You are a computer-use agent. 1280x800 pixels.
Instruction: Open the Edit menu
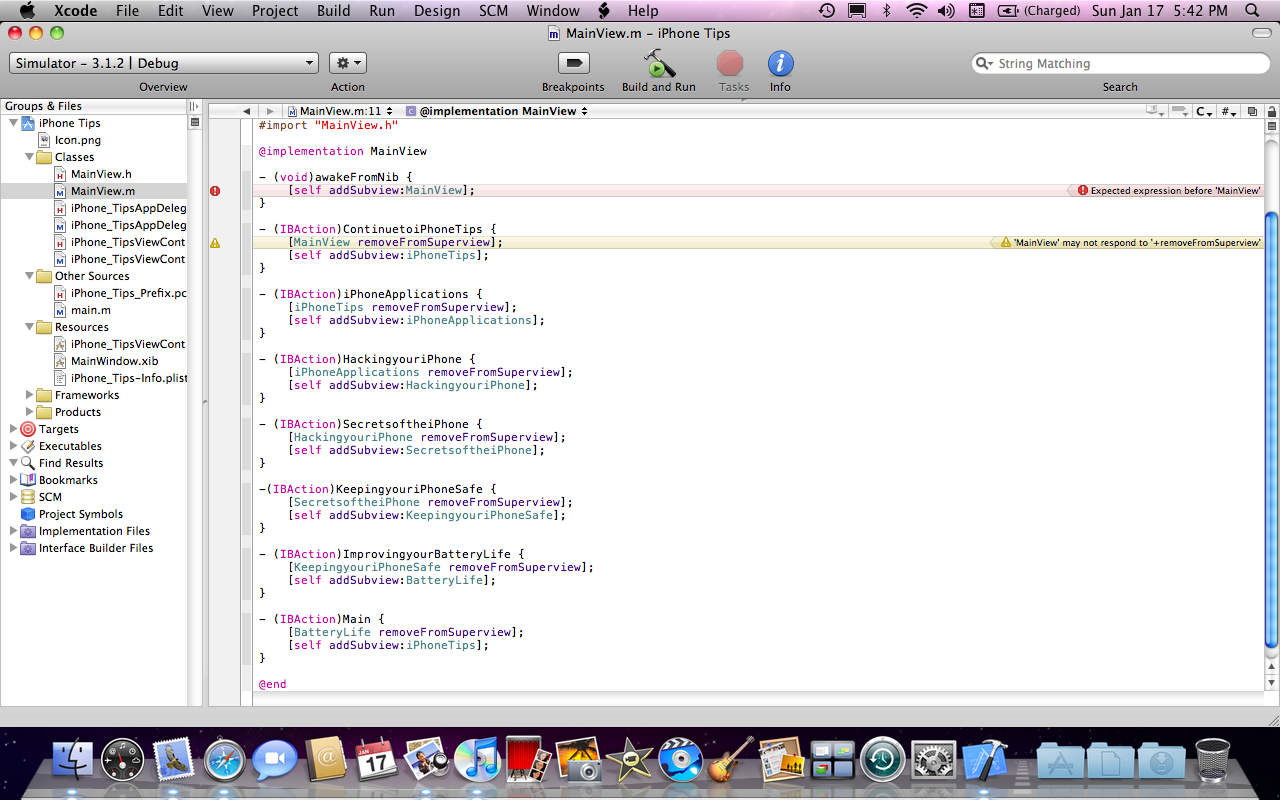(x=170, y=11)
